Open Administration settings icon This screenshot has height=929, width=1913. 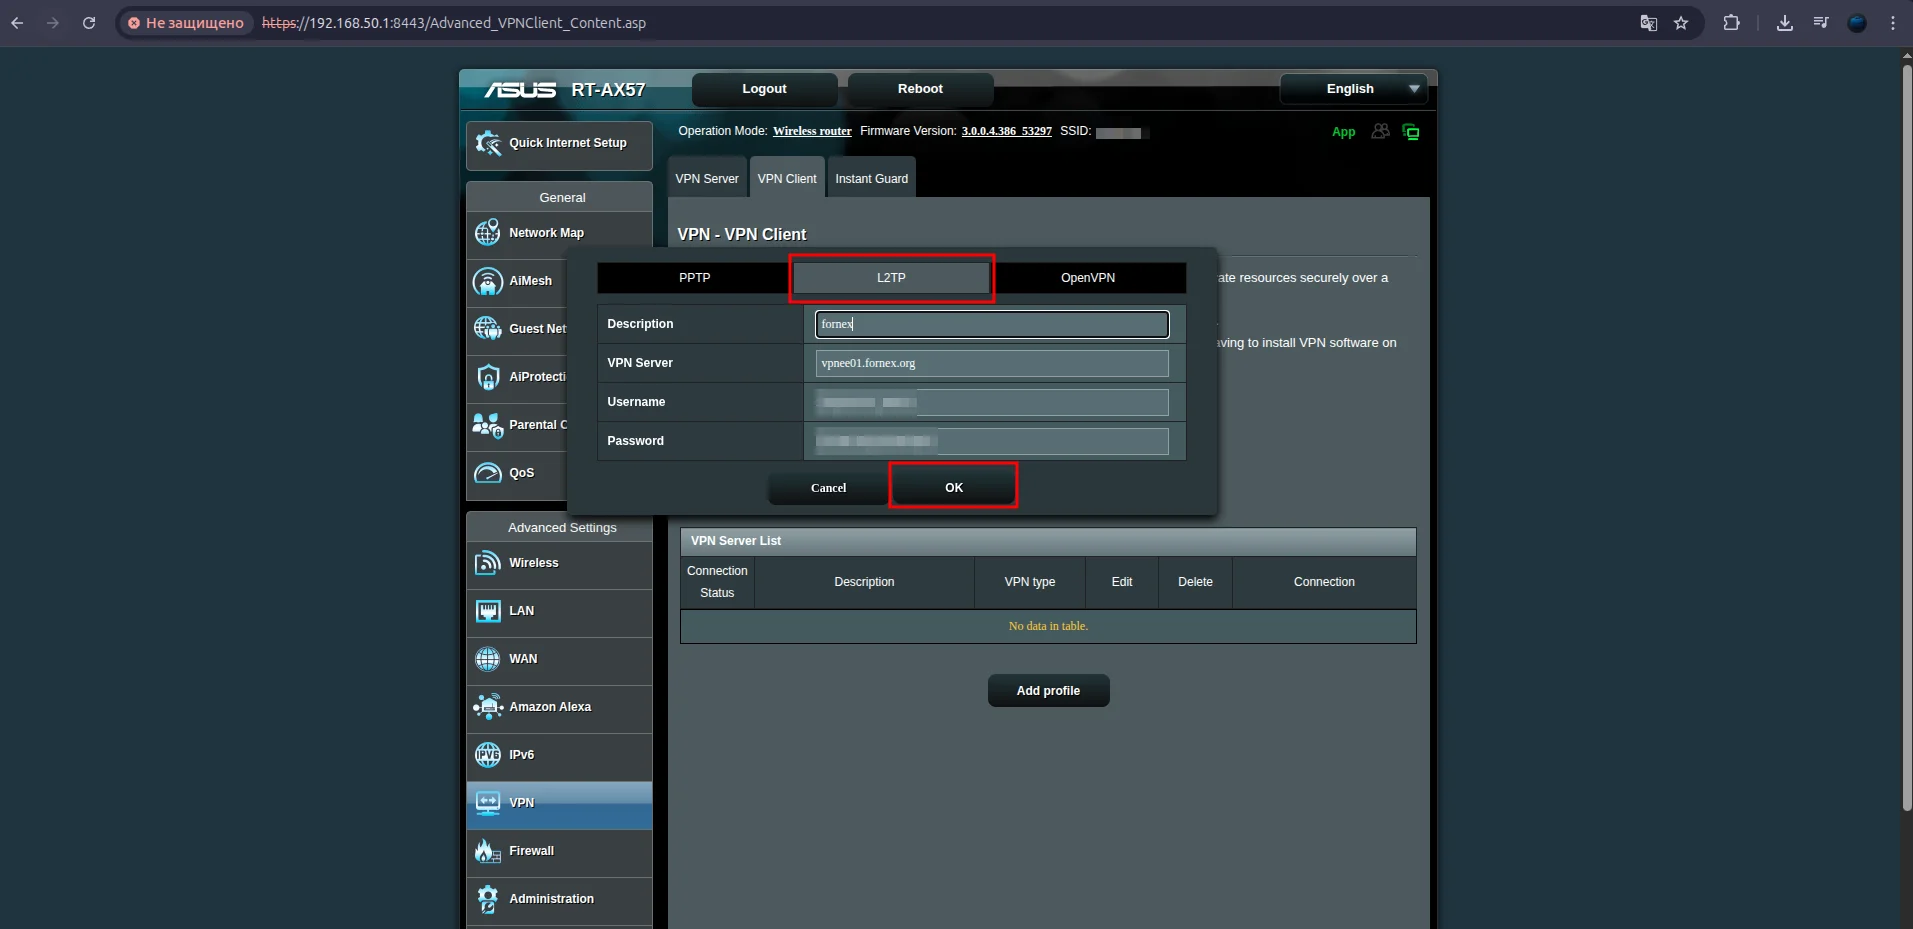488,899
